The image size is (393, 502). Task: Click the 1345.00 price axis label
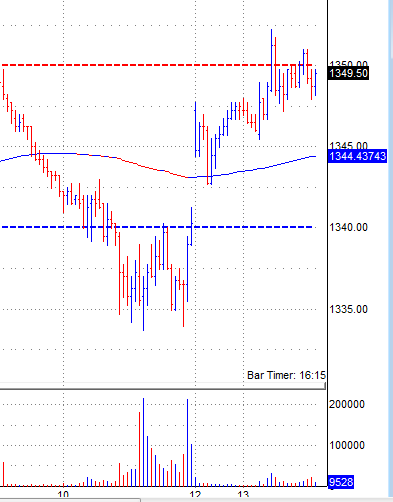point(348,146)
